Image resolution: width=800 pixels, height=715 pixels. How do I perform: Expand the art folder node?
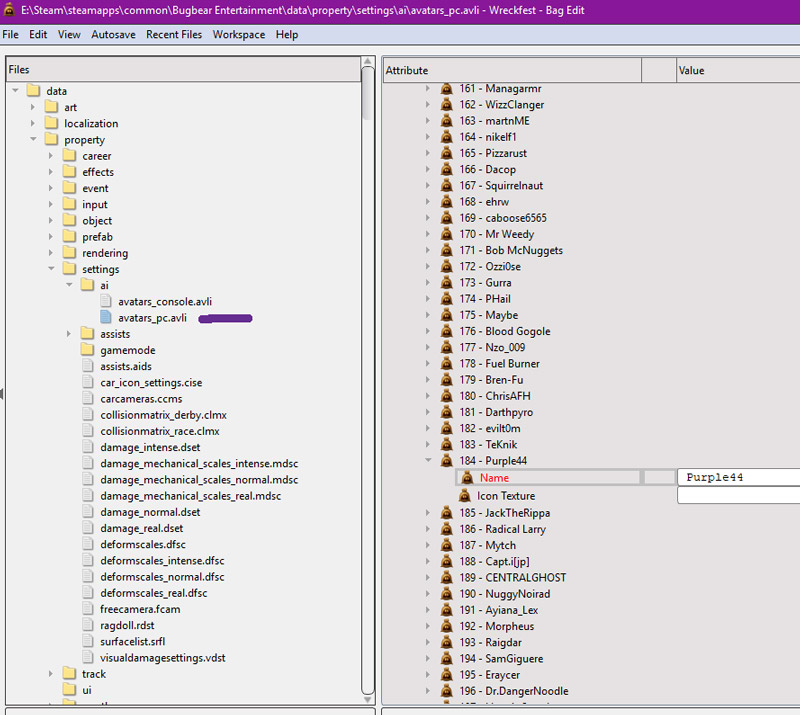33,107
